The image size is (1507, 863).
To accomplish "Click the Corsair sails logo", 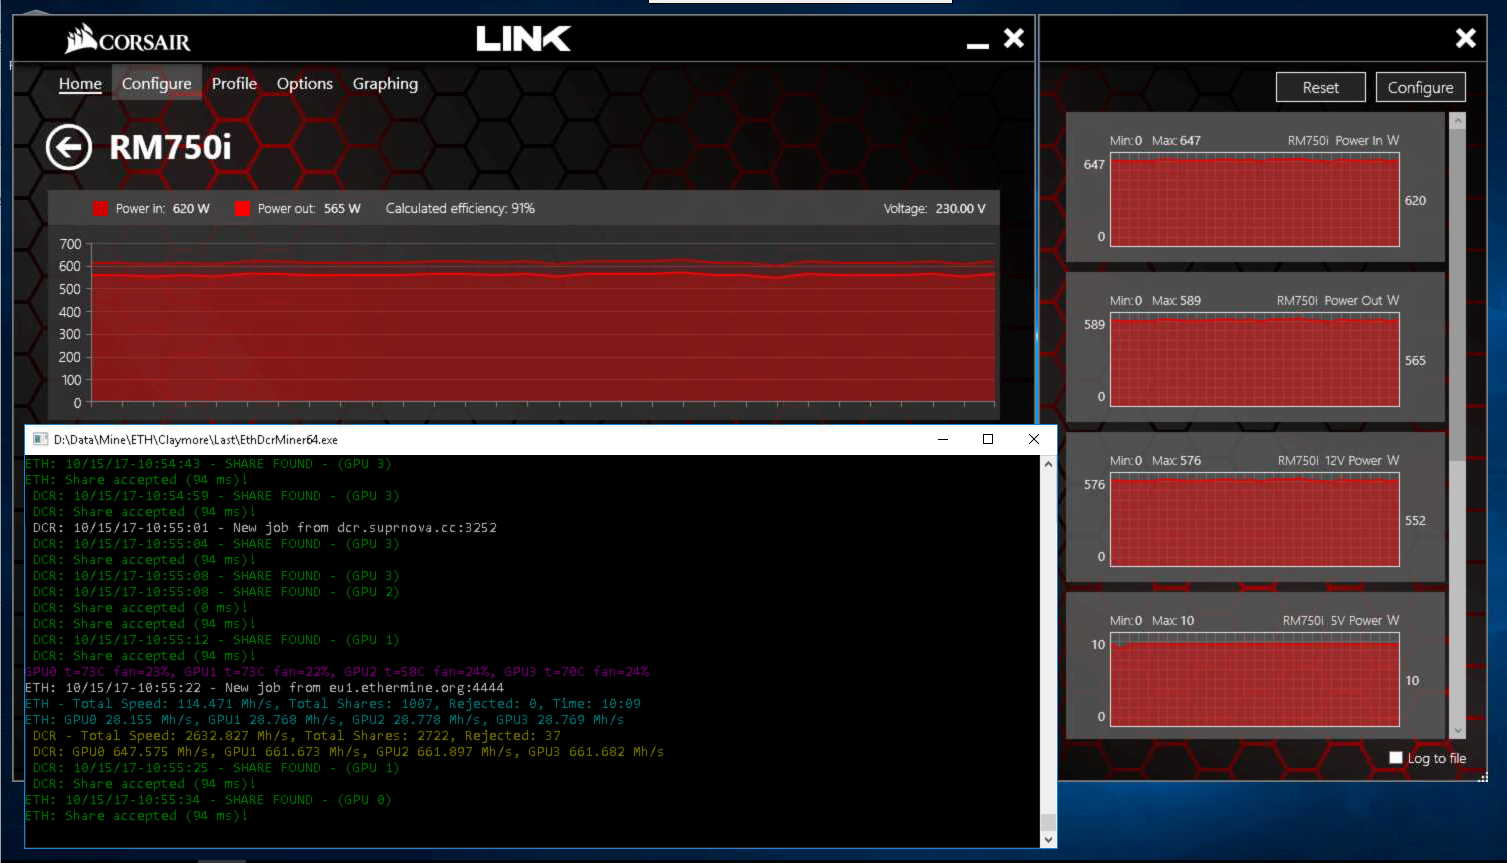I will (80, 39).
